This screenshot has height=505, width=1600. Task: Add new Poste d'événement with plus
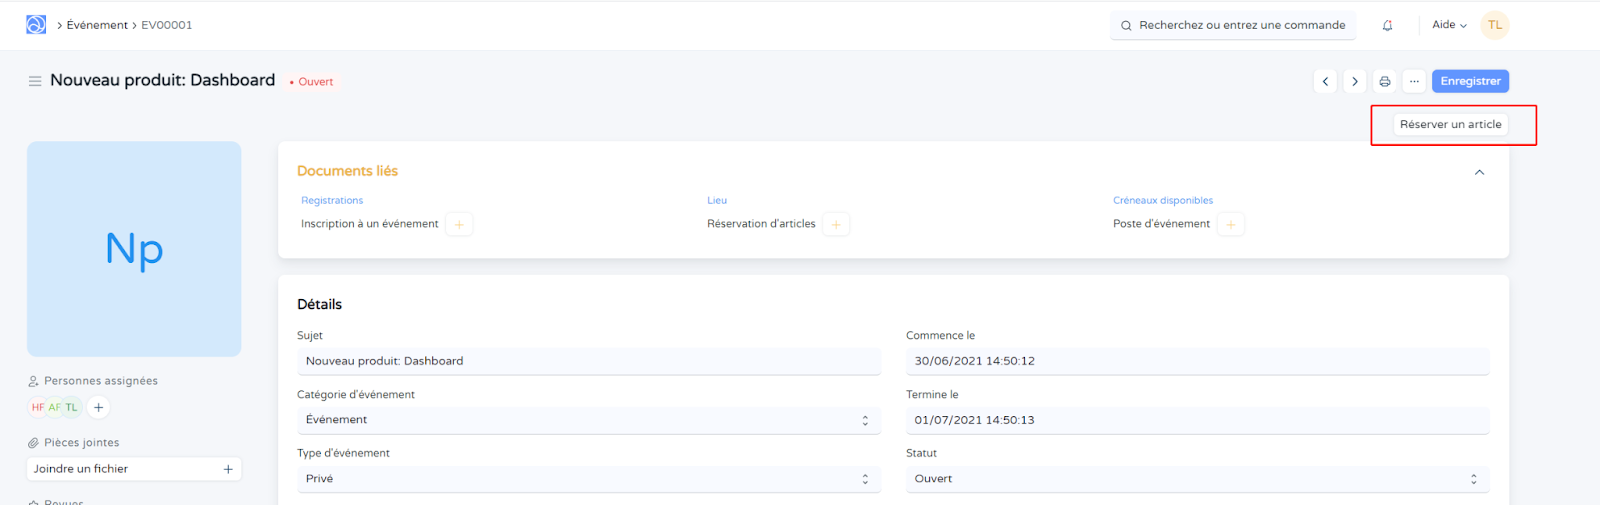[x=1231, y=224]
